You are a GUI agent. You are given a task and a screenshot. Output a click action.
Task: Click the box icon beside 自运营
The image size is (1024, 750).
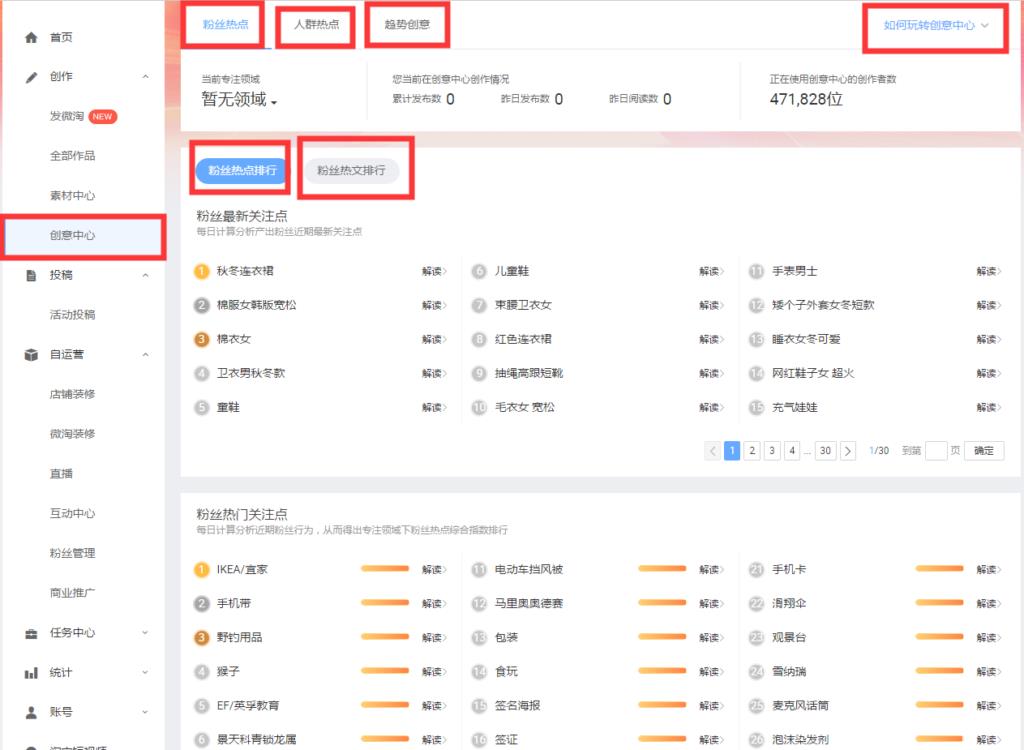pyautogui.click(x=31, y=355)
